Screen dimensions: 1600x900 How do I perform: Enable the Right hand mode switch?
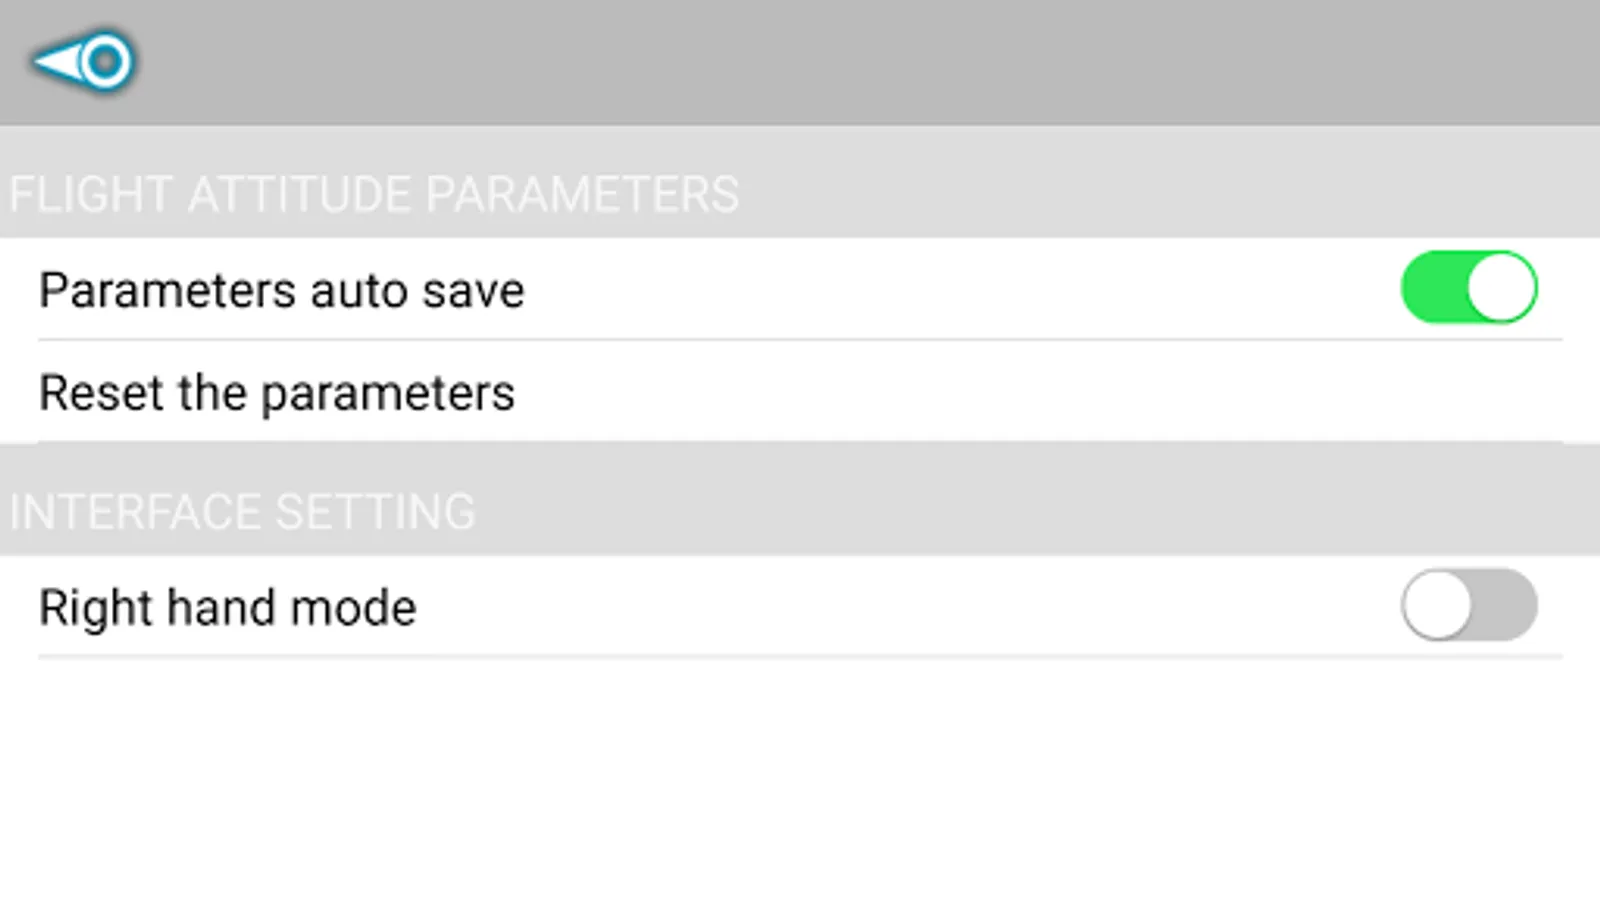pyautogui.click(x=1468, y=605)
